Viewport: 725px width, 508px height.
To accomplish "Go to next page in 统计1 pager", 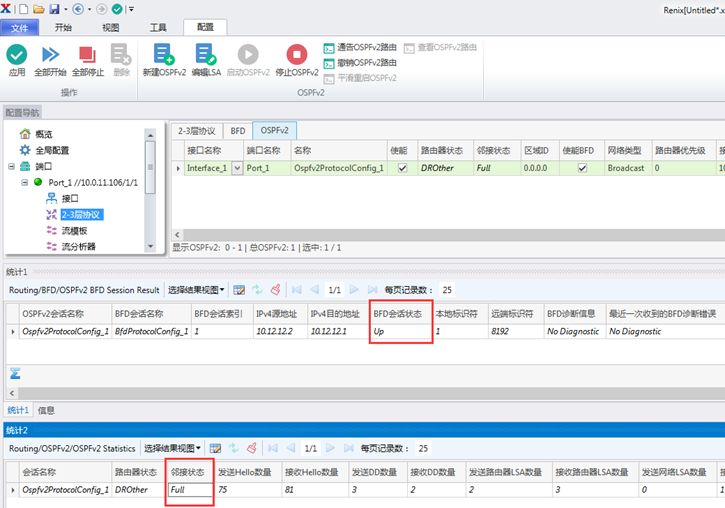I will pyautogui.click(x=354, y=290).
